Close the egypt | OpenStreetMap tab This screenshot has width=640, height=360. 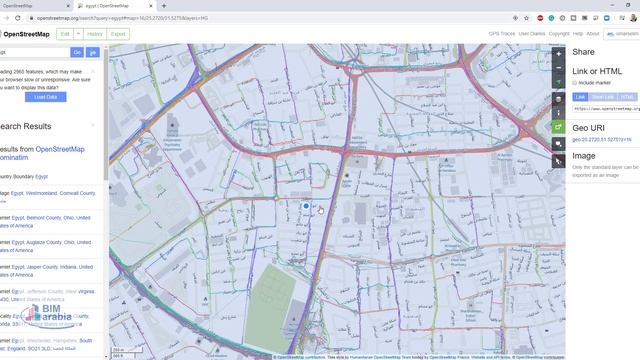coord(151,6)
